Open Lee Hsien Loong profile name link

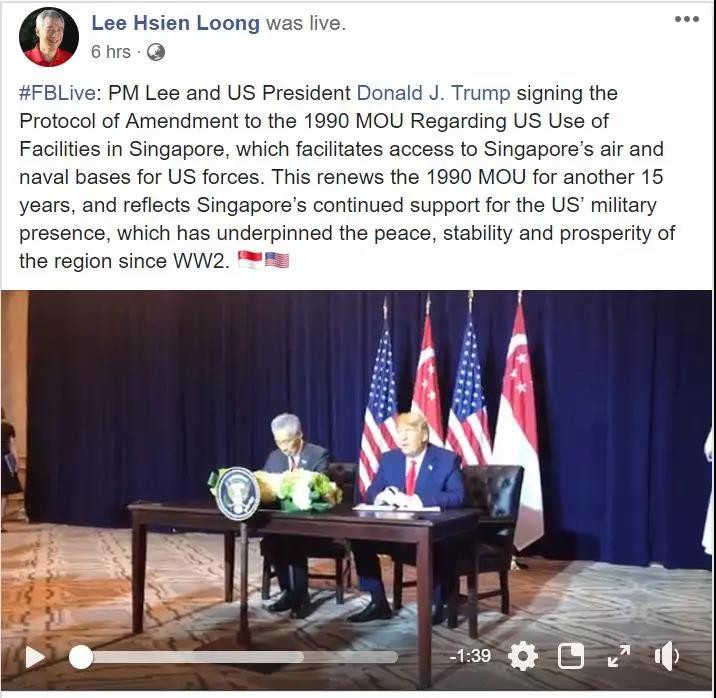175,23
